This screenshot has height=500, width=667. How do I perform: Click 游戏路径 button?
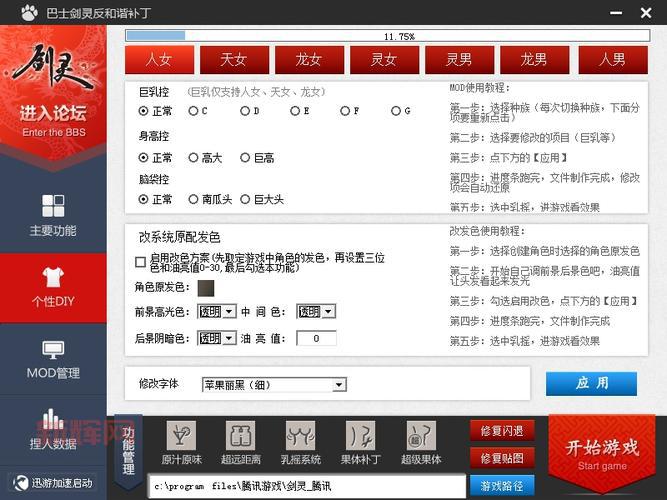[502, 486]
